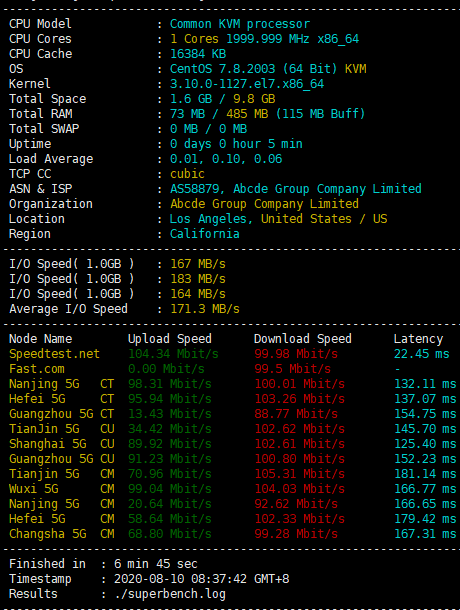Click the first I/O speed '167 MB/s'
The height and width of the screenshot is (610, 460).
point(198,264)
